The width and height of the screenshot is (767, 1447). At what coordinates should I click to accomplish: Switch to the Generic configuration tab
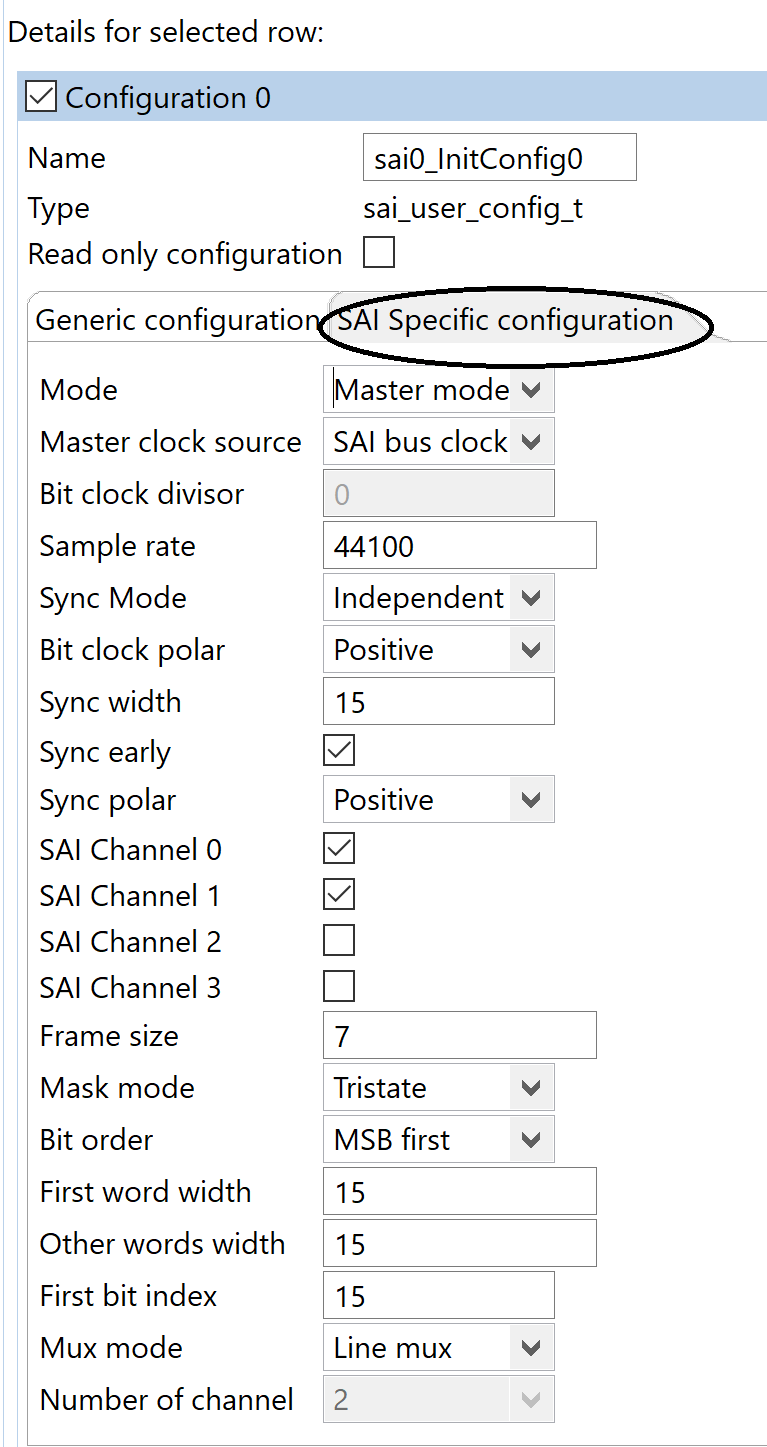tap(176, 320)
